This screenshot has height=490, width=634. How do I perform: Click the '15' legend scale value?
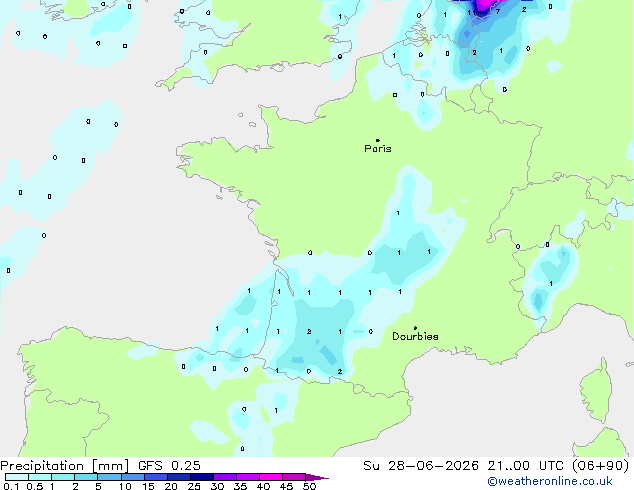[x=148, y=486]
